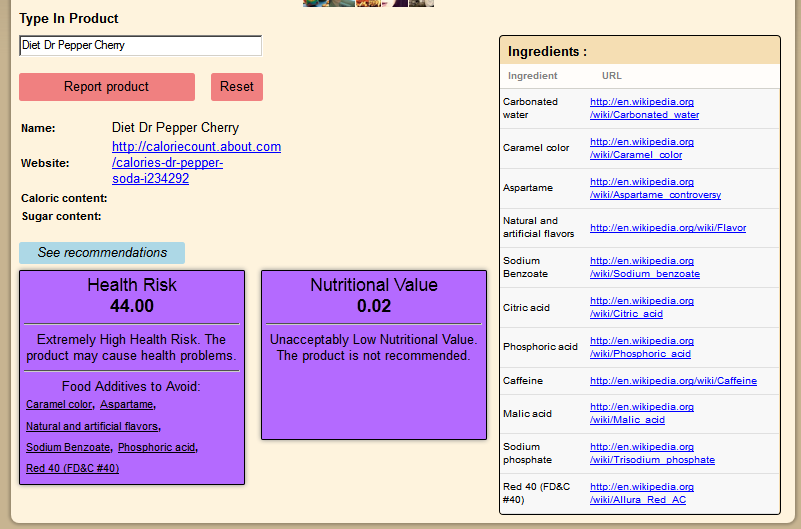
Task: Select the Malic acid ingredient cell
Action: [x=527, y=414]
